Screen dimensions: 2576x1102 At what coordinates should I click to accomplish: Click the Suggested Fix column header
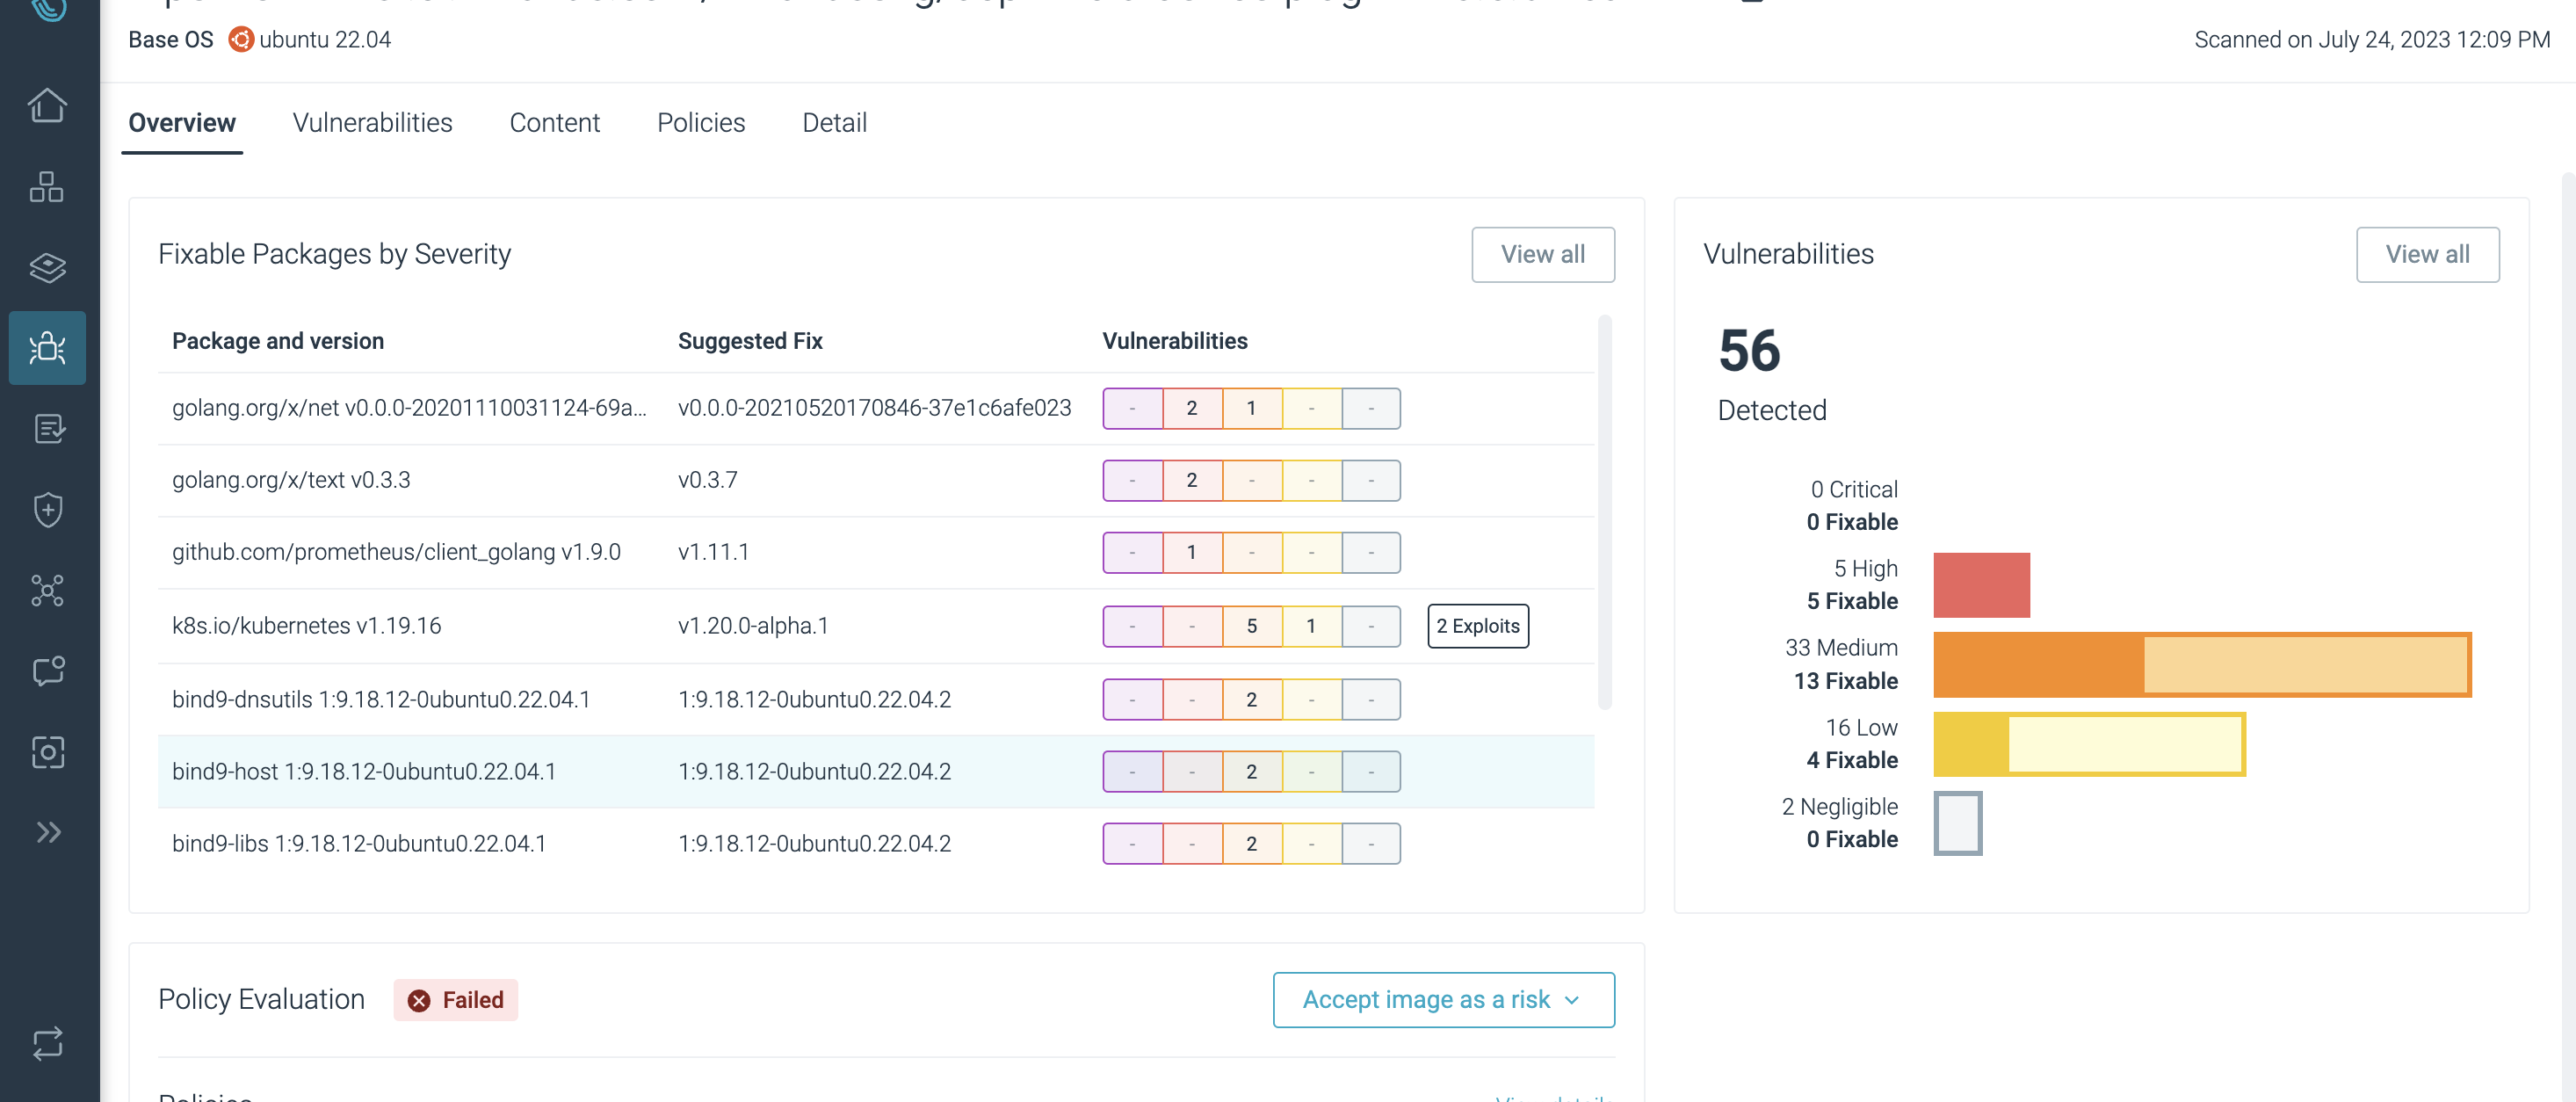(x=750, y=341)
